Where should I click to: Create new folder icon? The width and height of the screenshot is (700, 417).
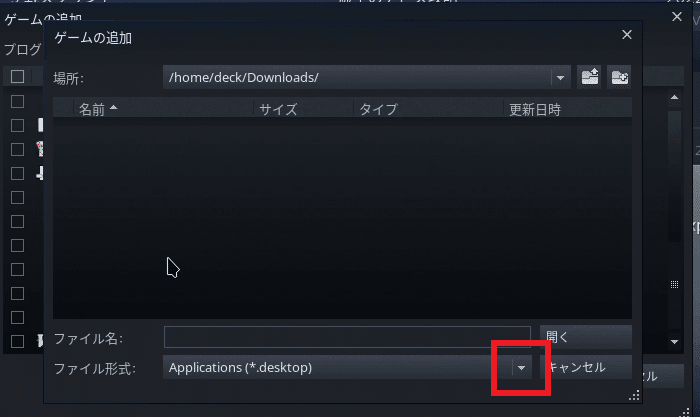coord(619,77)
